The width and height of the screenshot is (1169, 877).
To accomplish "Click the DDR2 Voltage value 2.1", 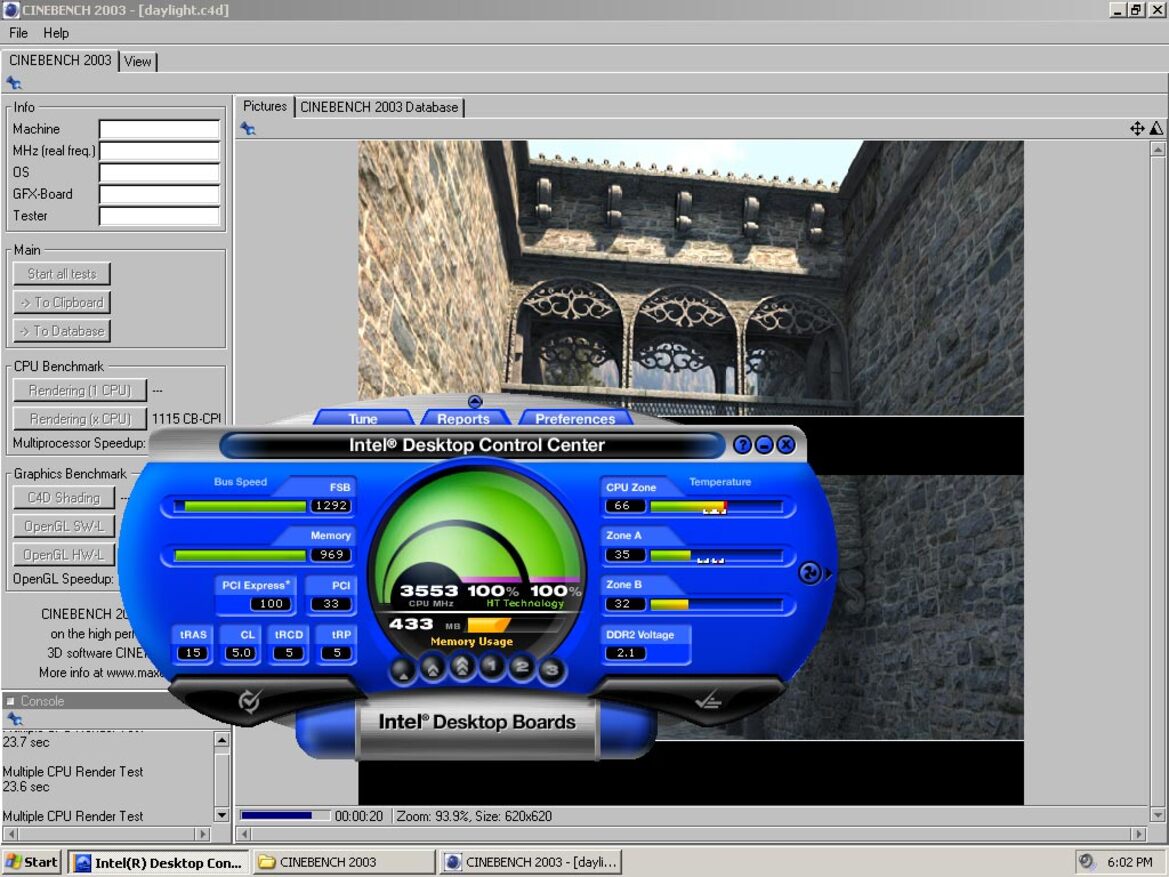I will (626, 653).
